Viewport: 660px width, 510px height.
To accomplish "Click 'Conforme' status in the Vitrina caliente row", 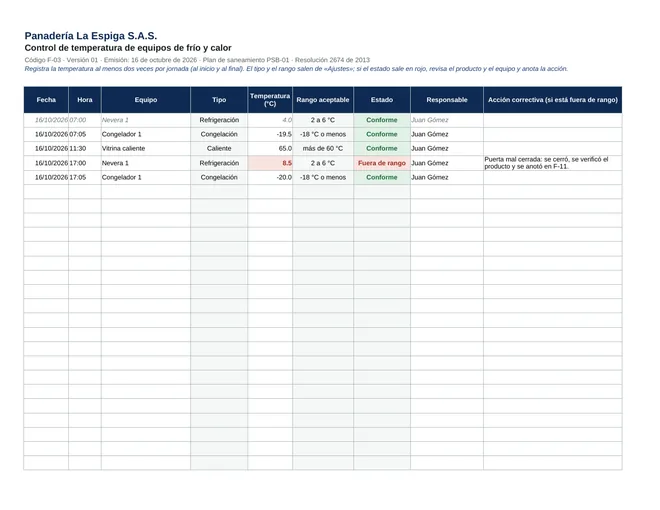I will (382, 149).
